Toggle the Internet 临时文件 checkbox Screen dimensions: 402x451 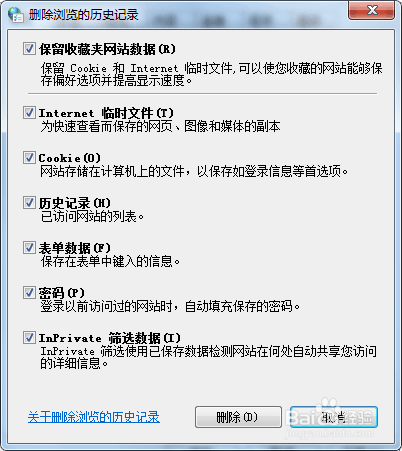[x=29, y=112]
